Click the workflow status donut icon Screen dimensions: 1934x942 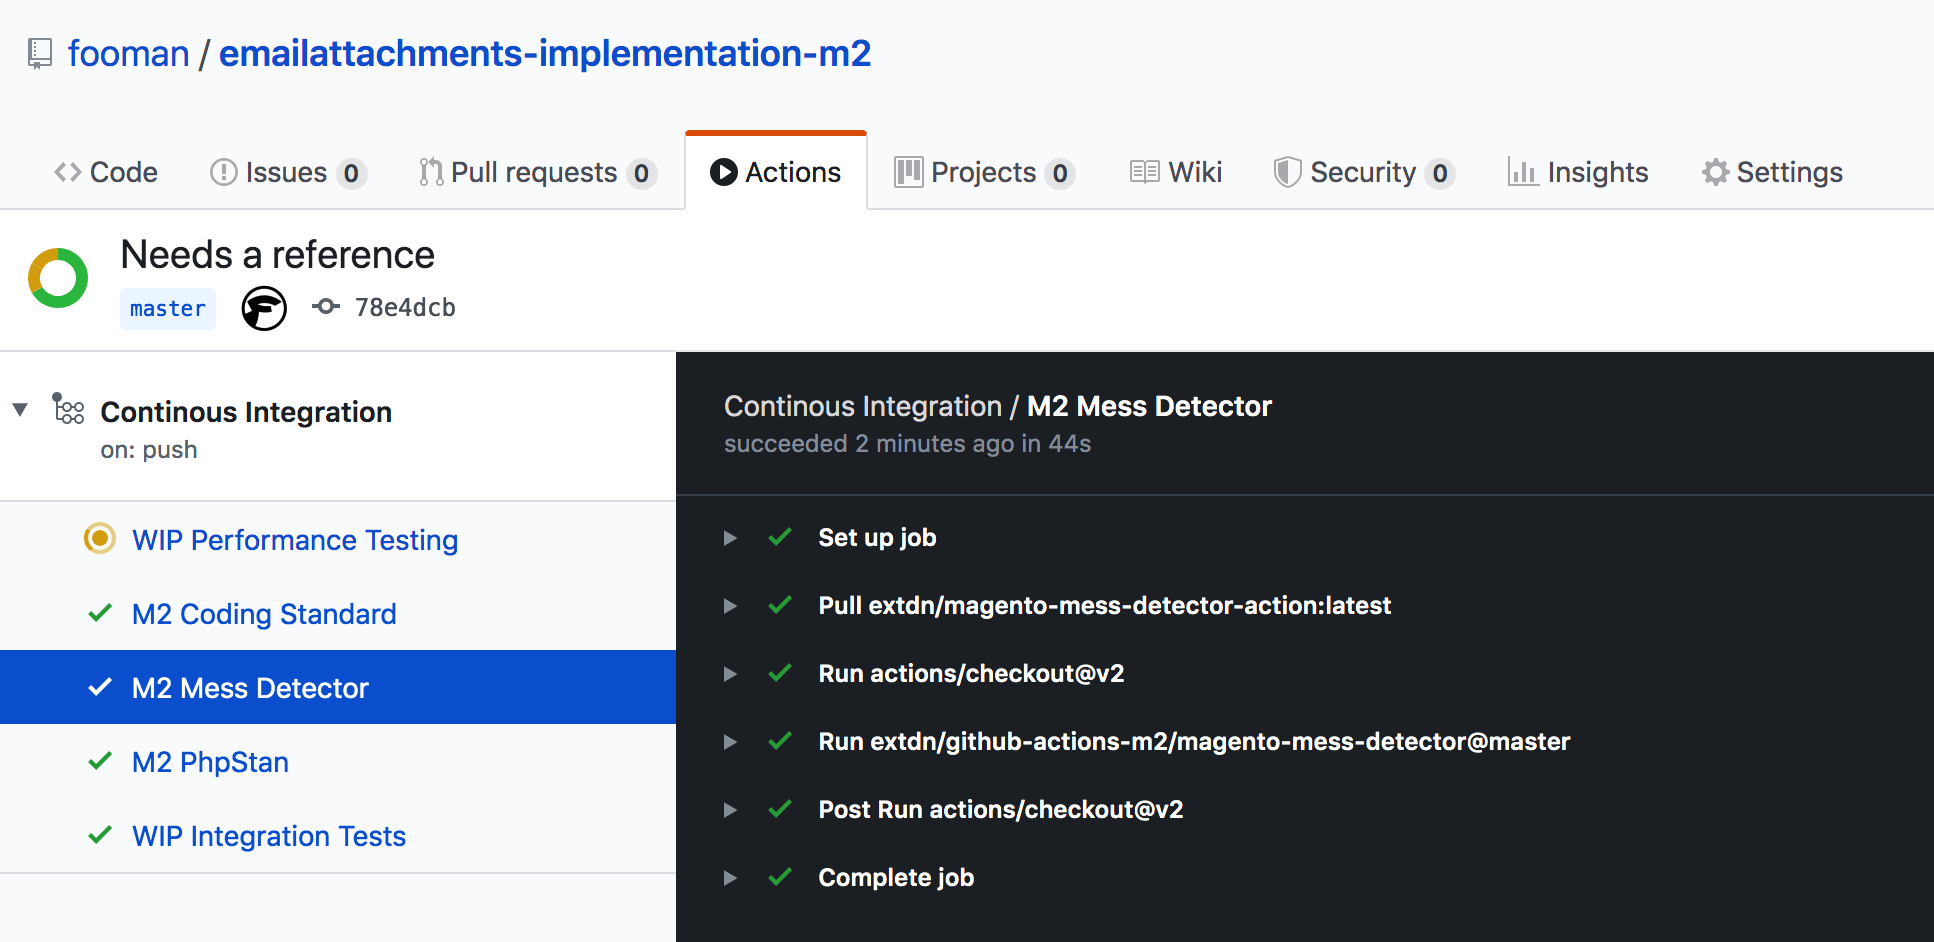click(x=58, y=278)
